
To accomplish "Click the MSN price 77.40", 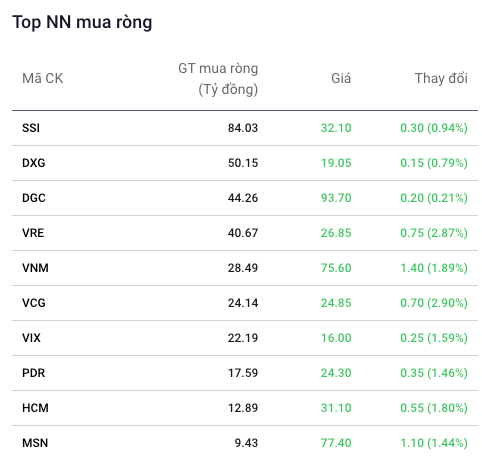I will (336, 443).
